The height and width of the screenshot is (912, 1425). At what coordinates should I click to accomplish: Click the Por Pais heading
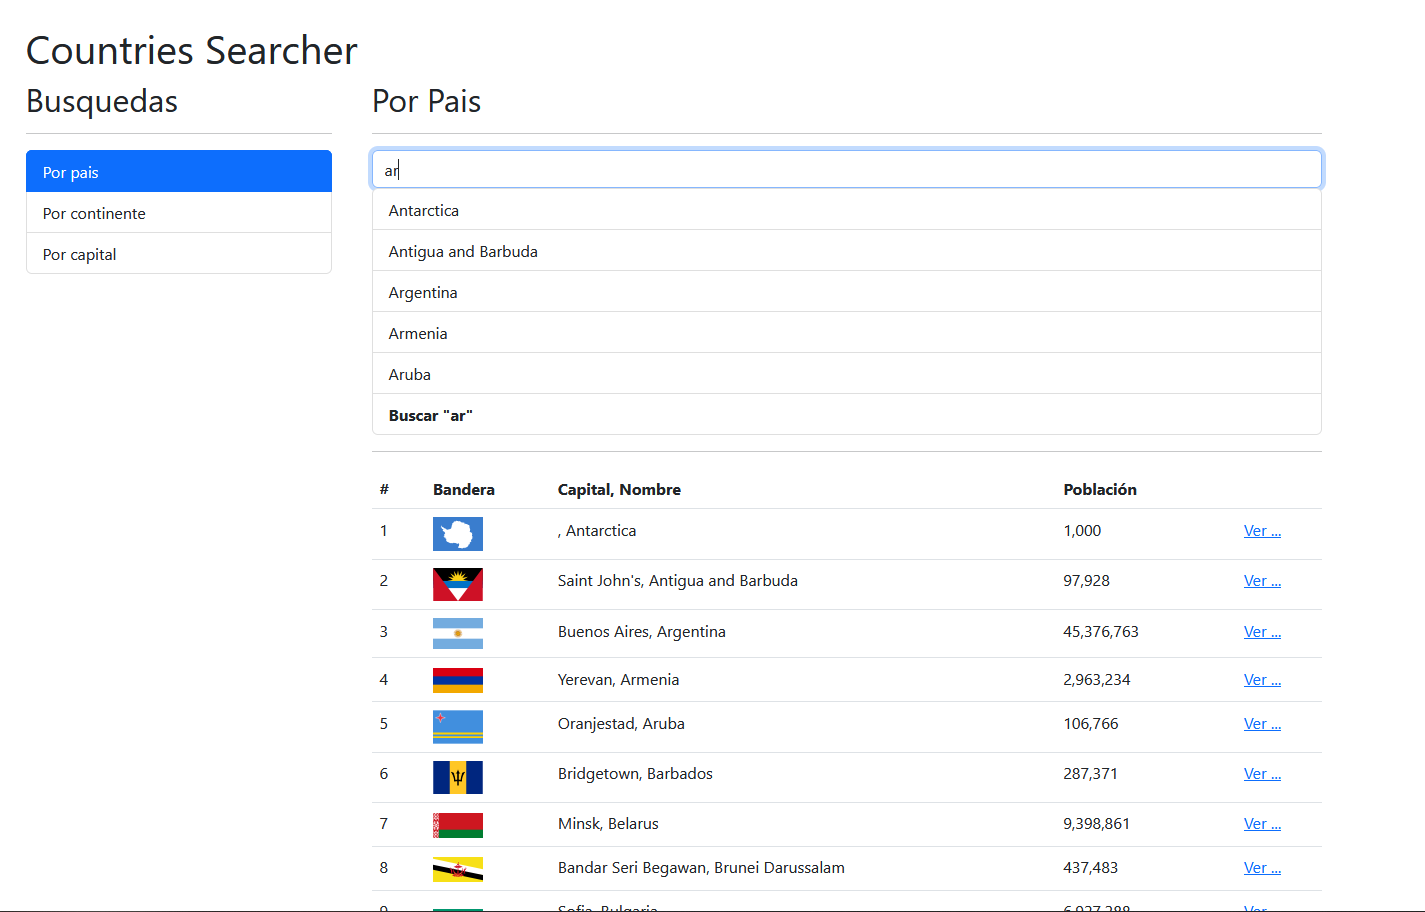point(427,101)
